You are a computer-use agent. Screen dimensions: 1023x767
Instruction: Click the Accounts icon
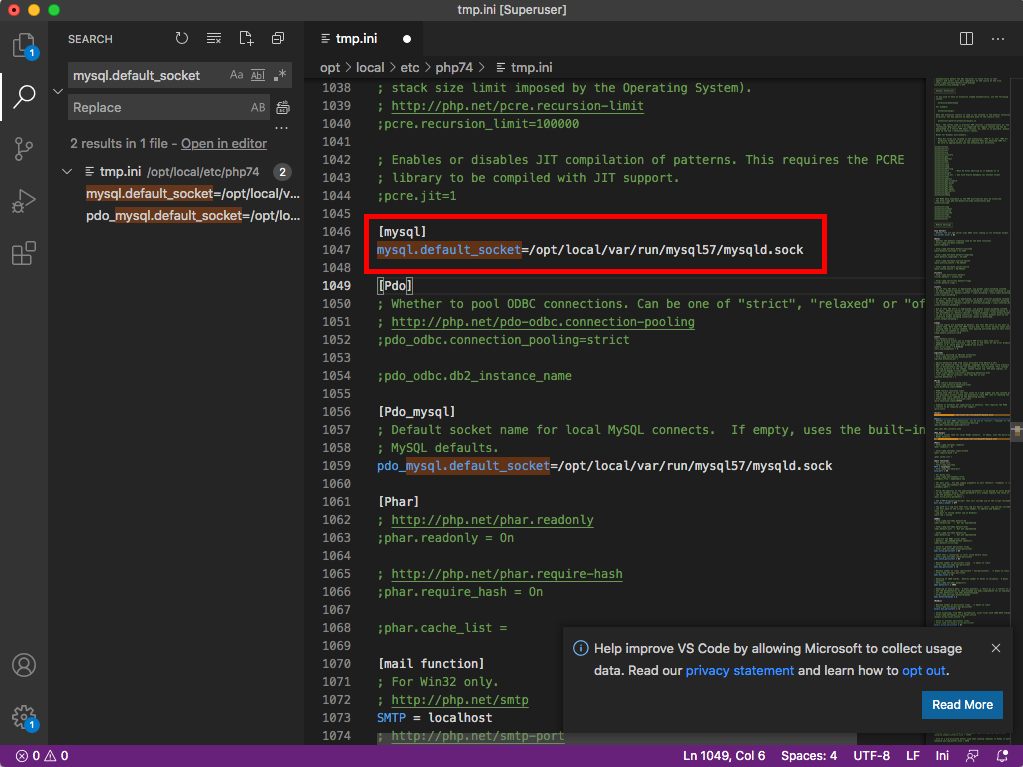[x=24, y=665]
